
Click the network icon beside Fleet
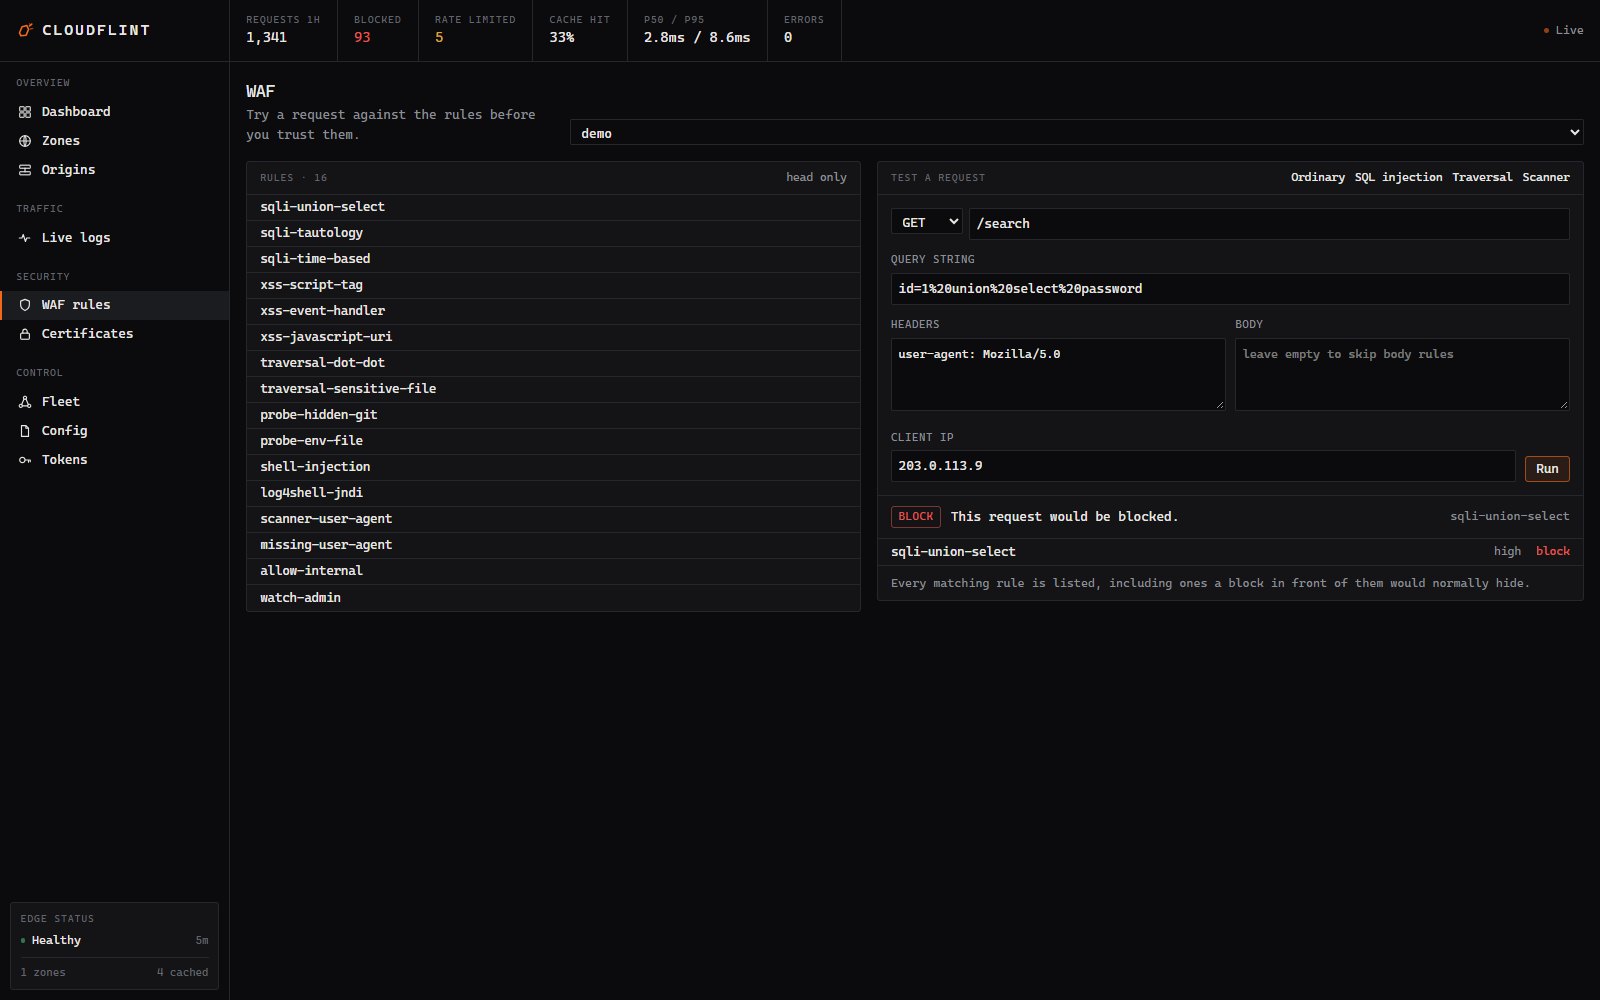pos(25,402)
